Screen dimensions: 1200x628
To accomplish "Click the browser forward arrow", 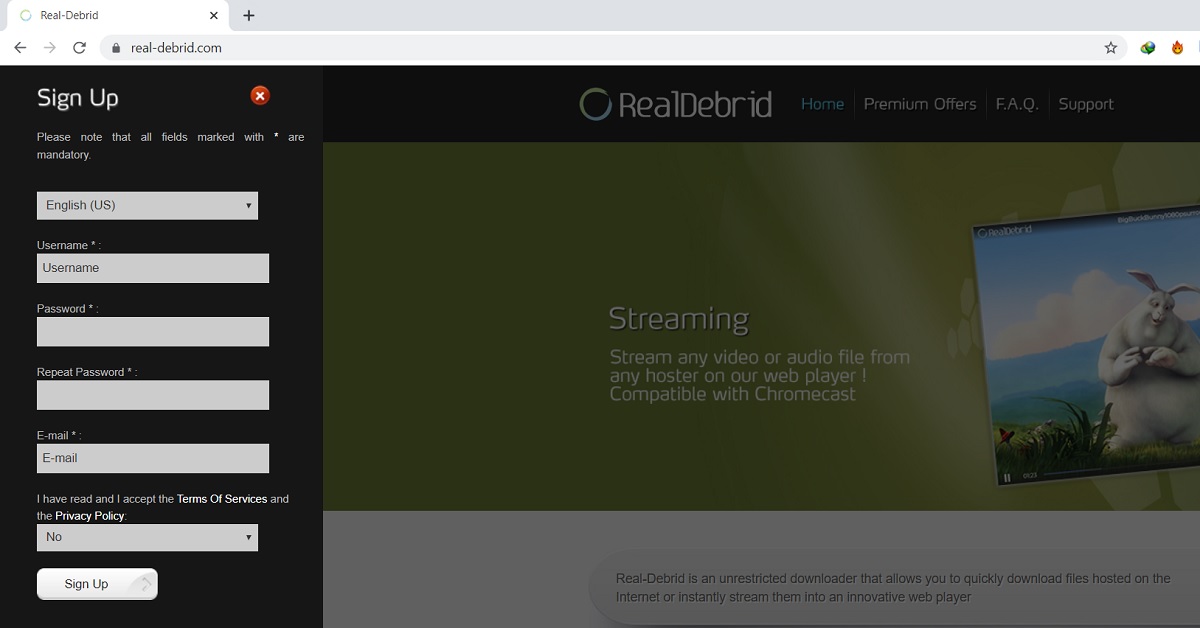I will (50, 47).
